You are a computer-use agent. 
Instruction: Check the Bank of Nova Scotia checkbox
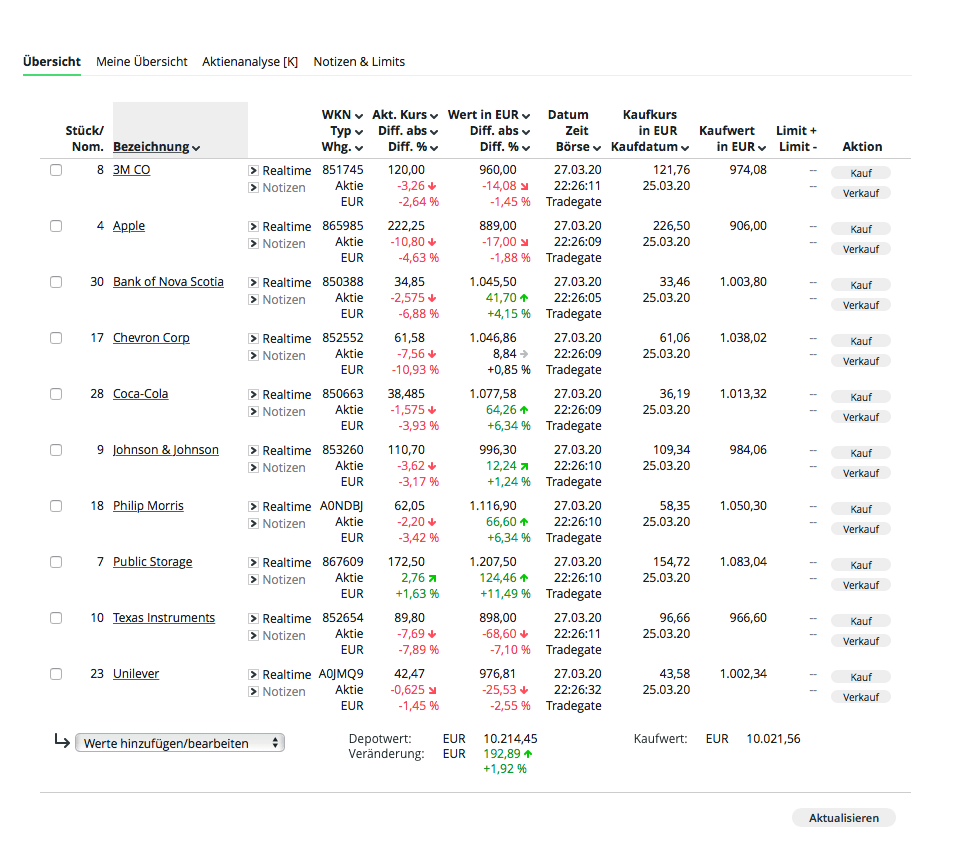pyautogui.click(x=56, y=282)
